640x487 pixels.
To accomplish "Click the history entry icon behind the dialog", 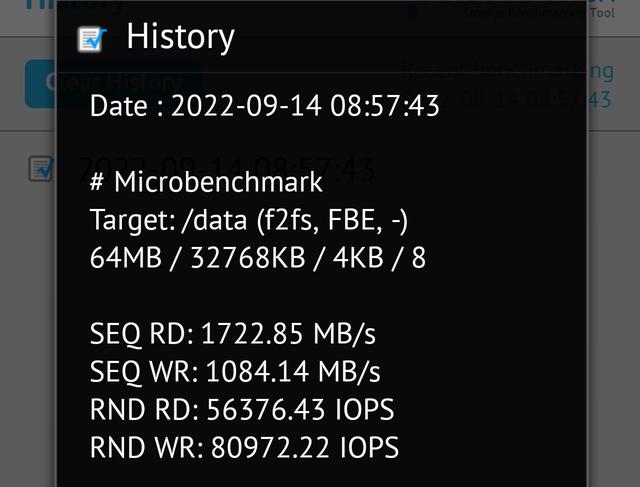I will click(x=41, y=168).
